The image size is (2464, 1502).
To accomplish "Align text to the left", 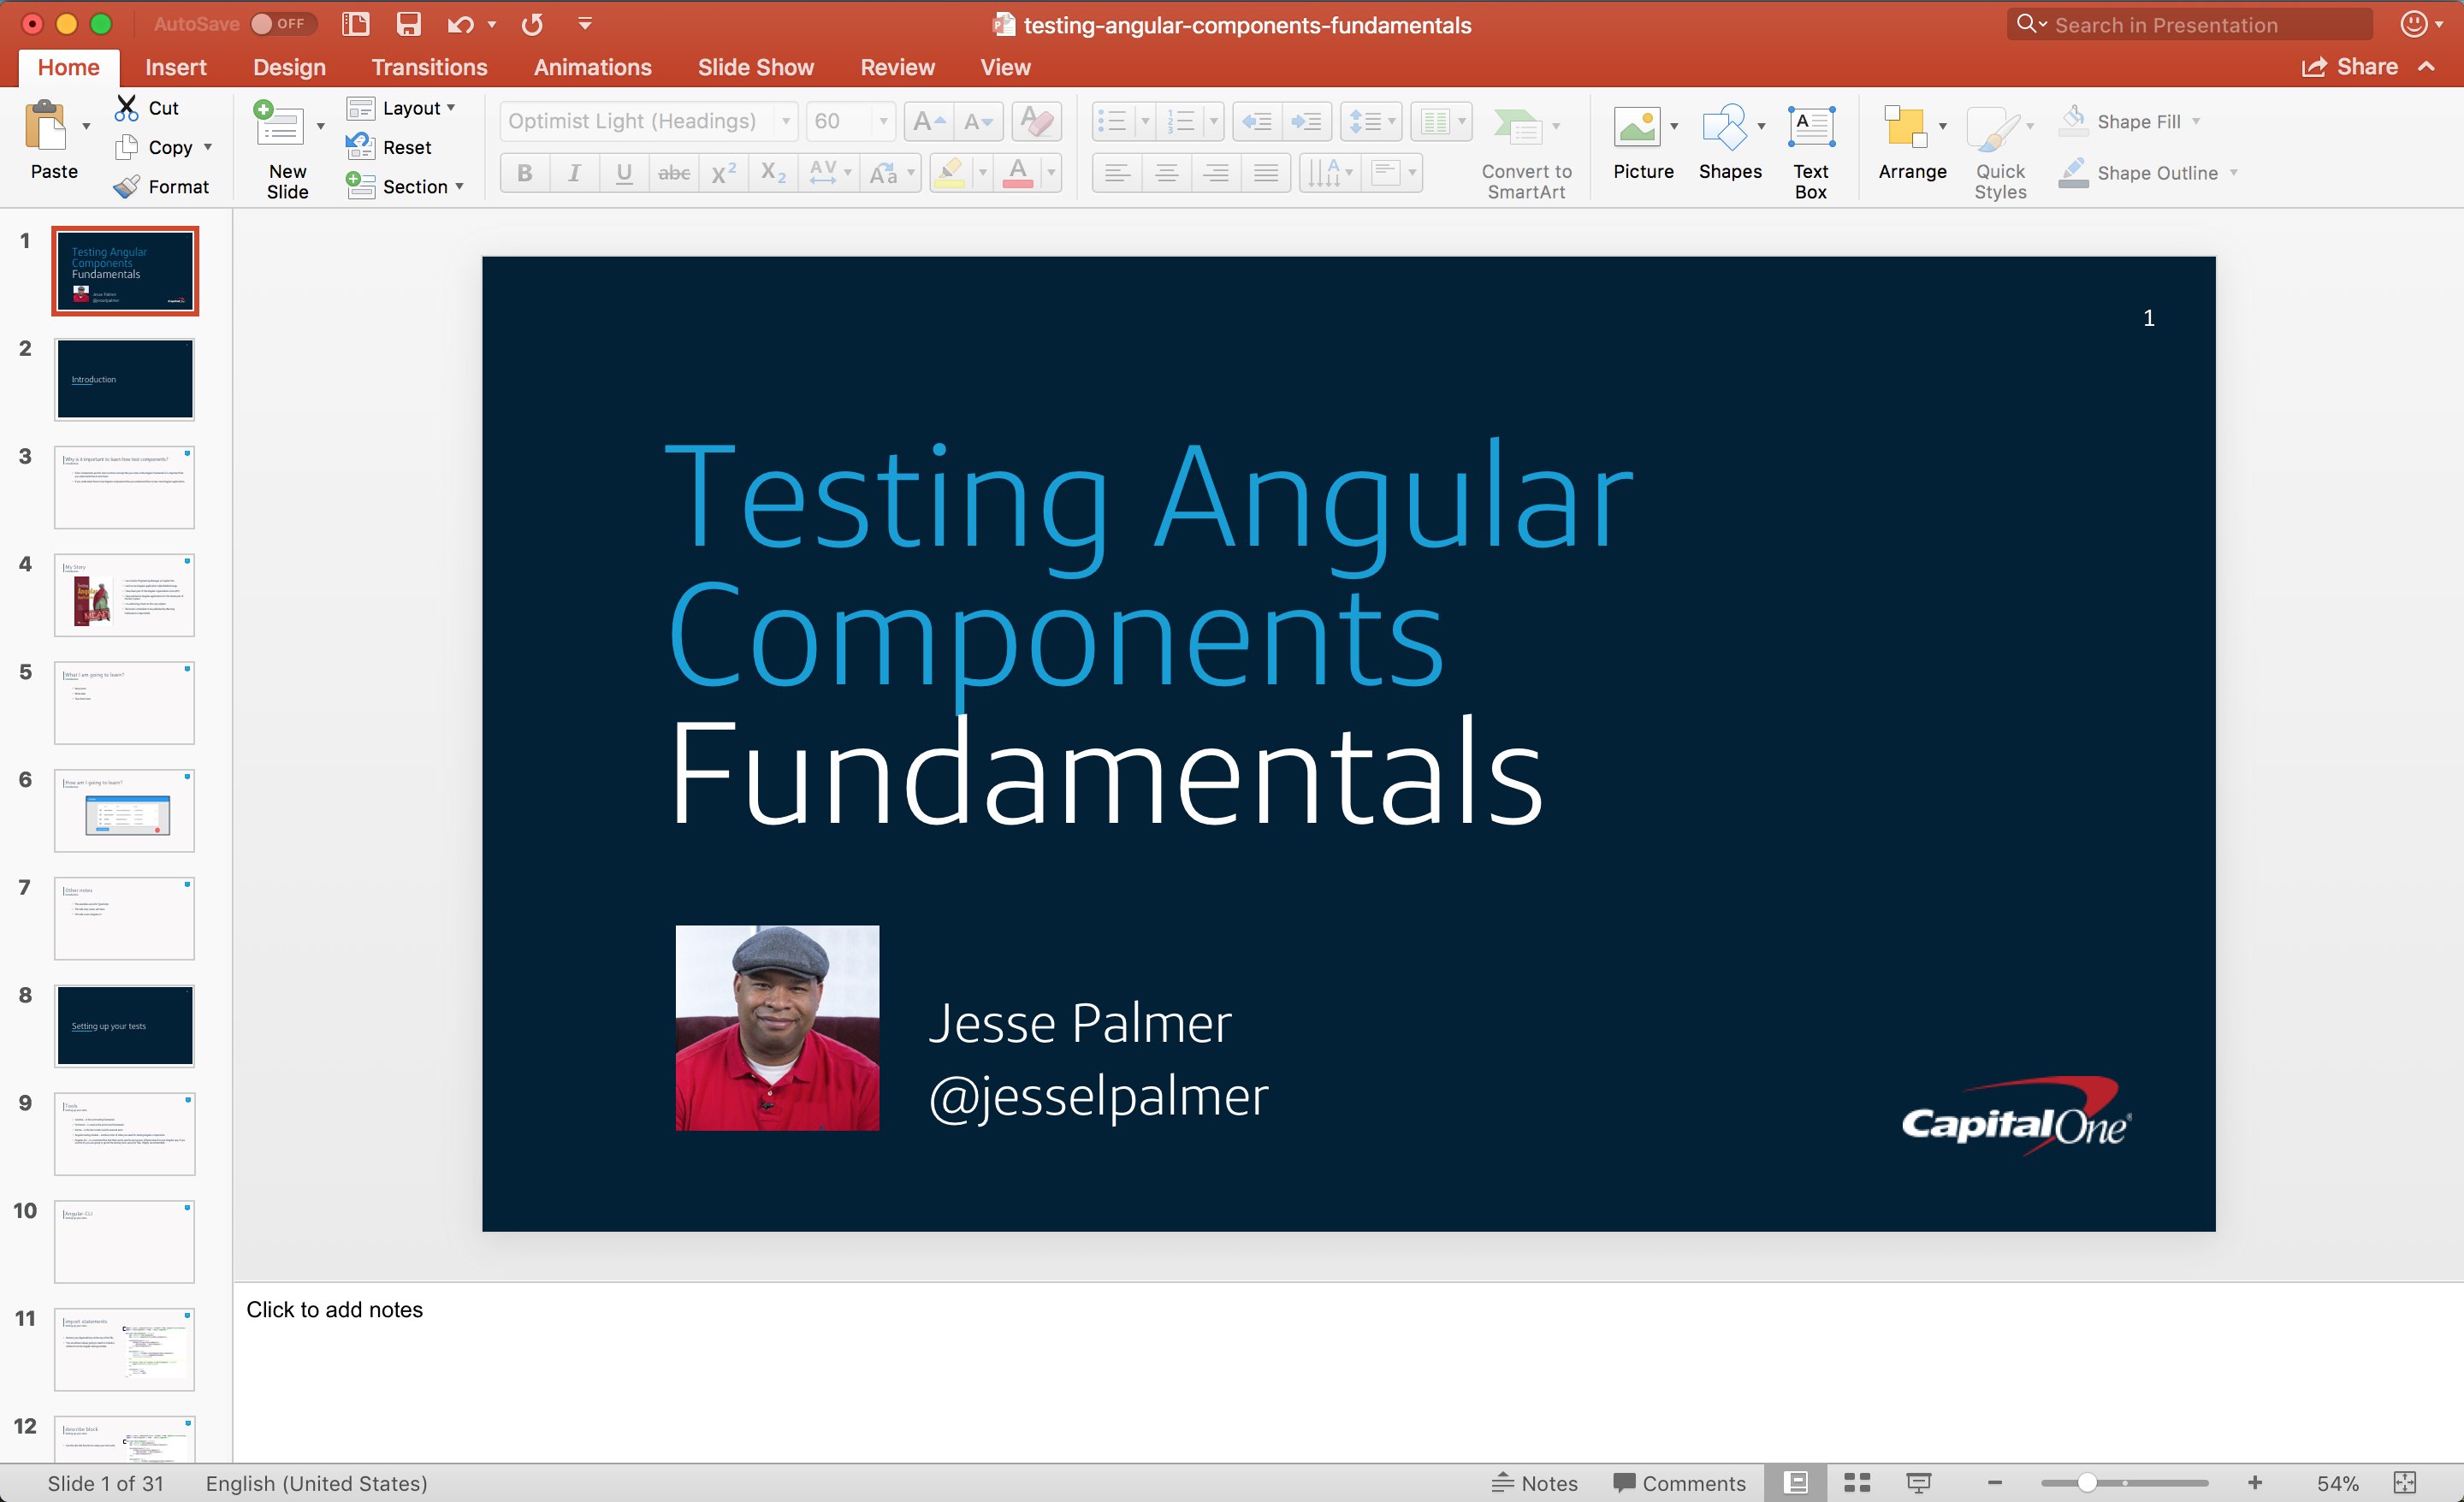I will point(1117,173).
